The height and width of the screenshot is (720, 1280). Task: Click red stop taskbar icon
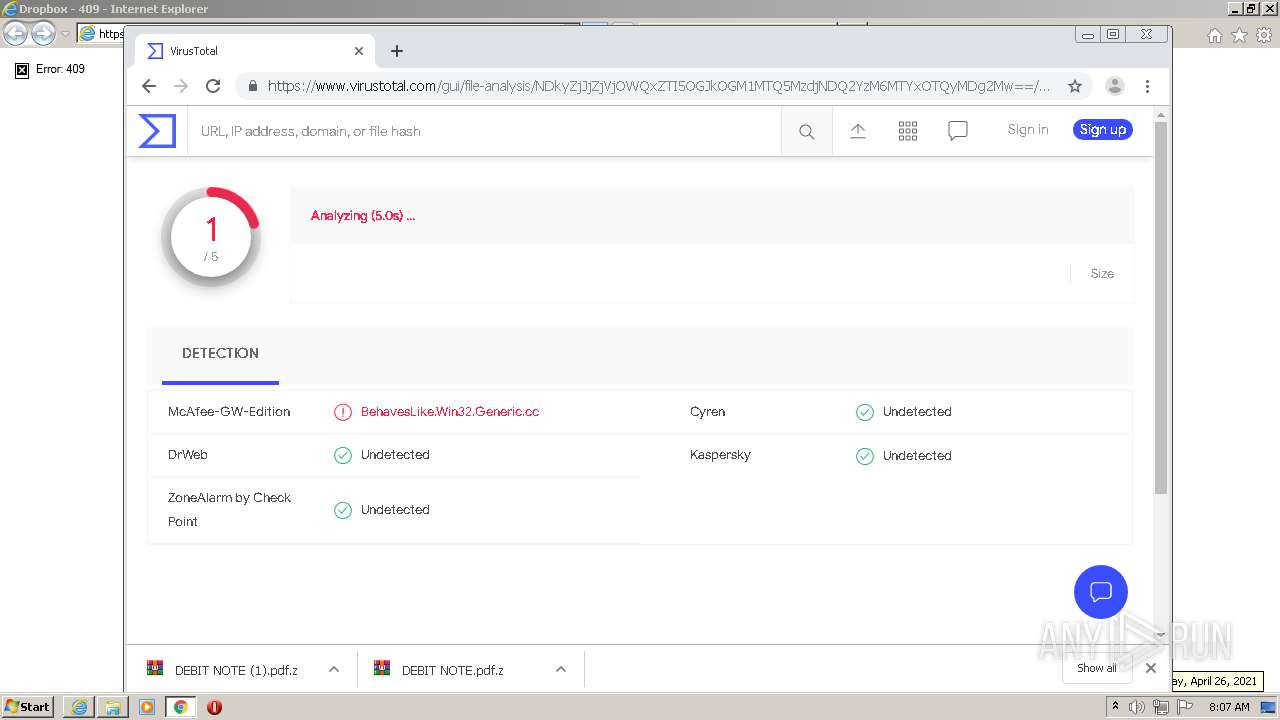coord(214,707)
